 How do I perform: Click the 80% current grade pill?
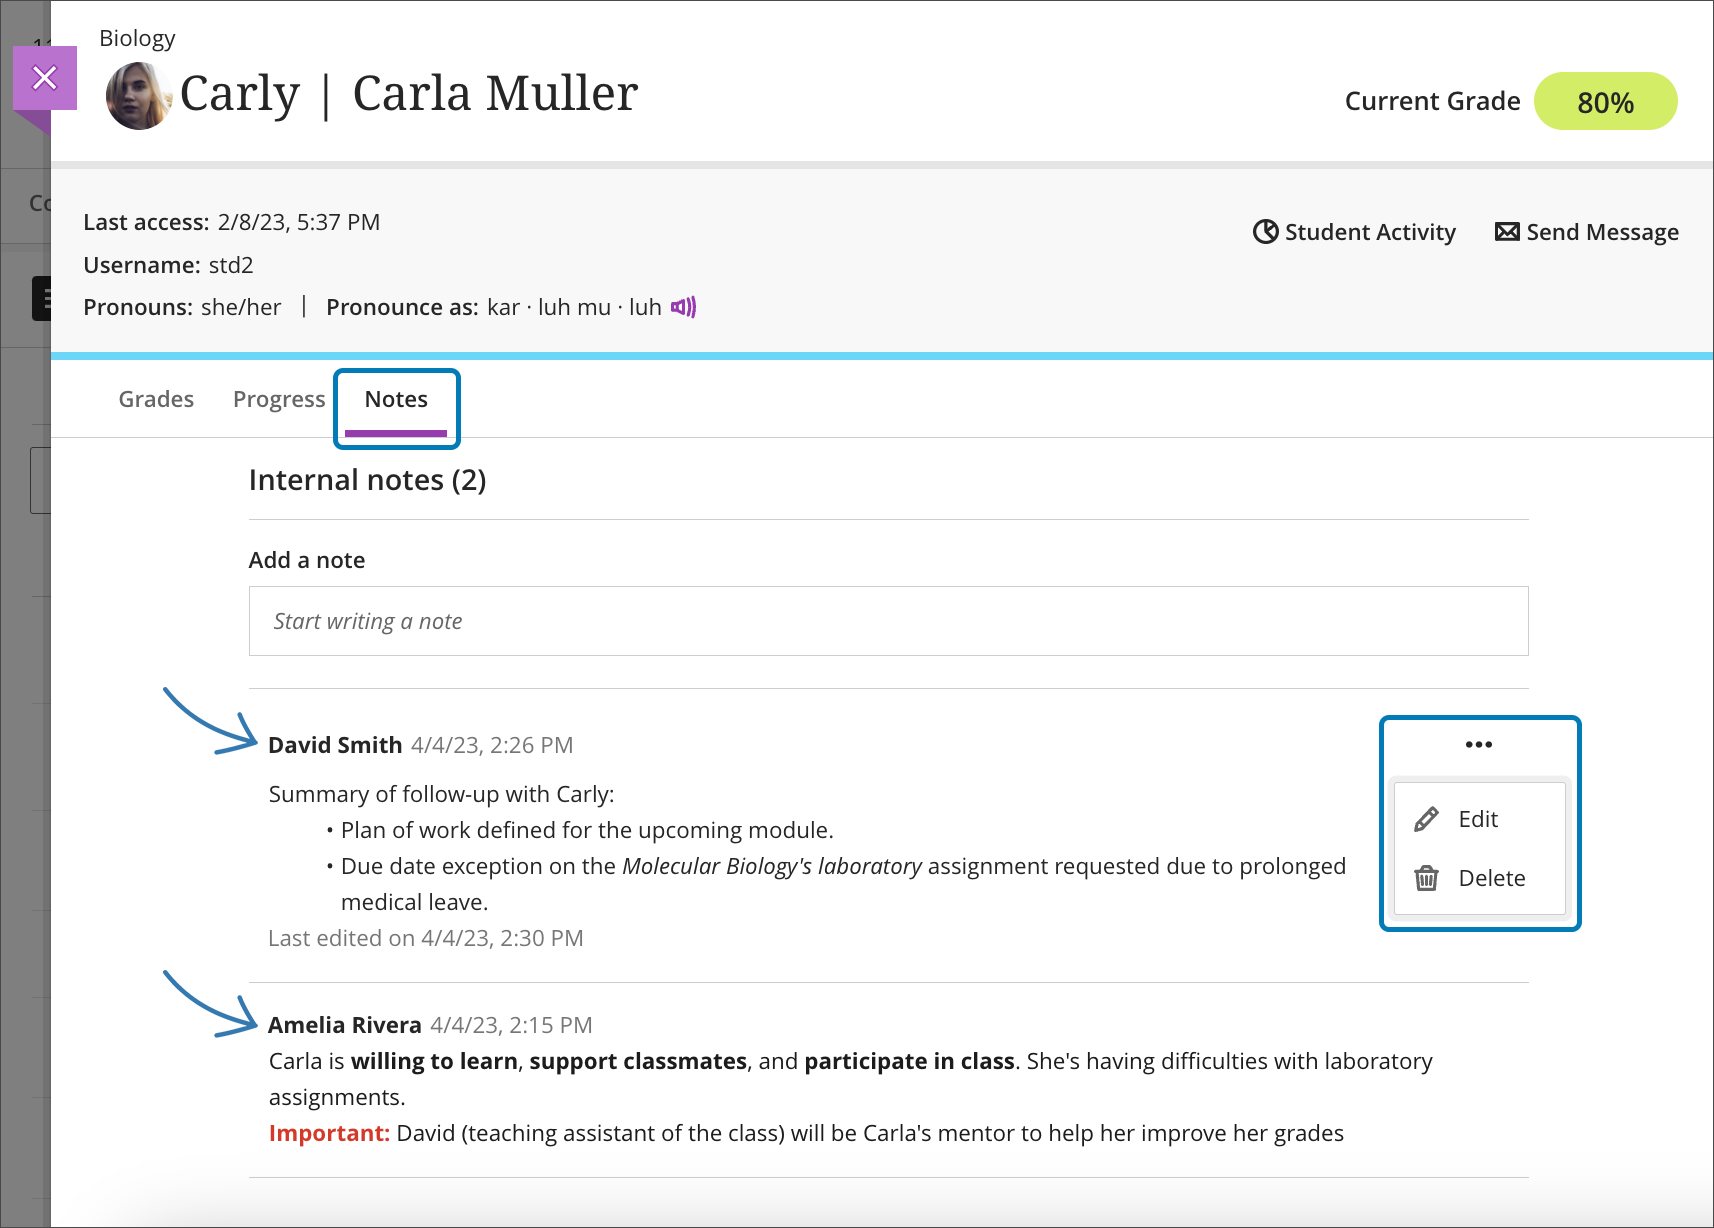1604,102
